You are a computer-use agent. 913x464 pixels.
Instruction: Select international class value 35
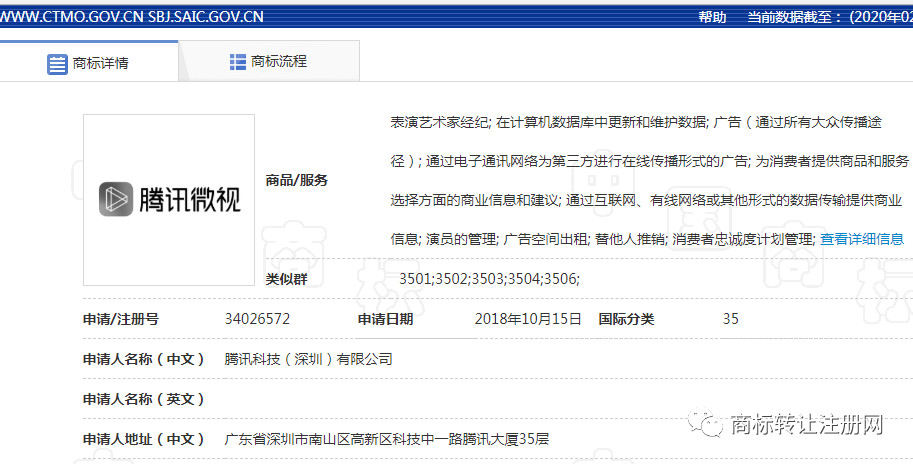731,319
